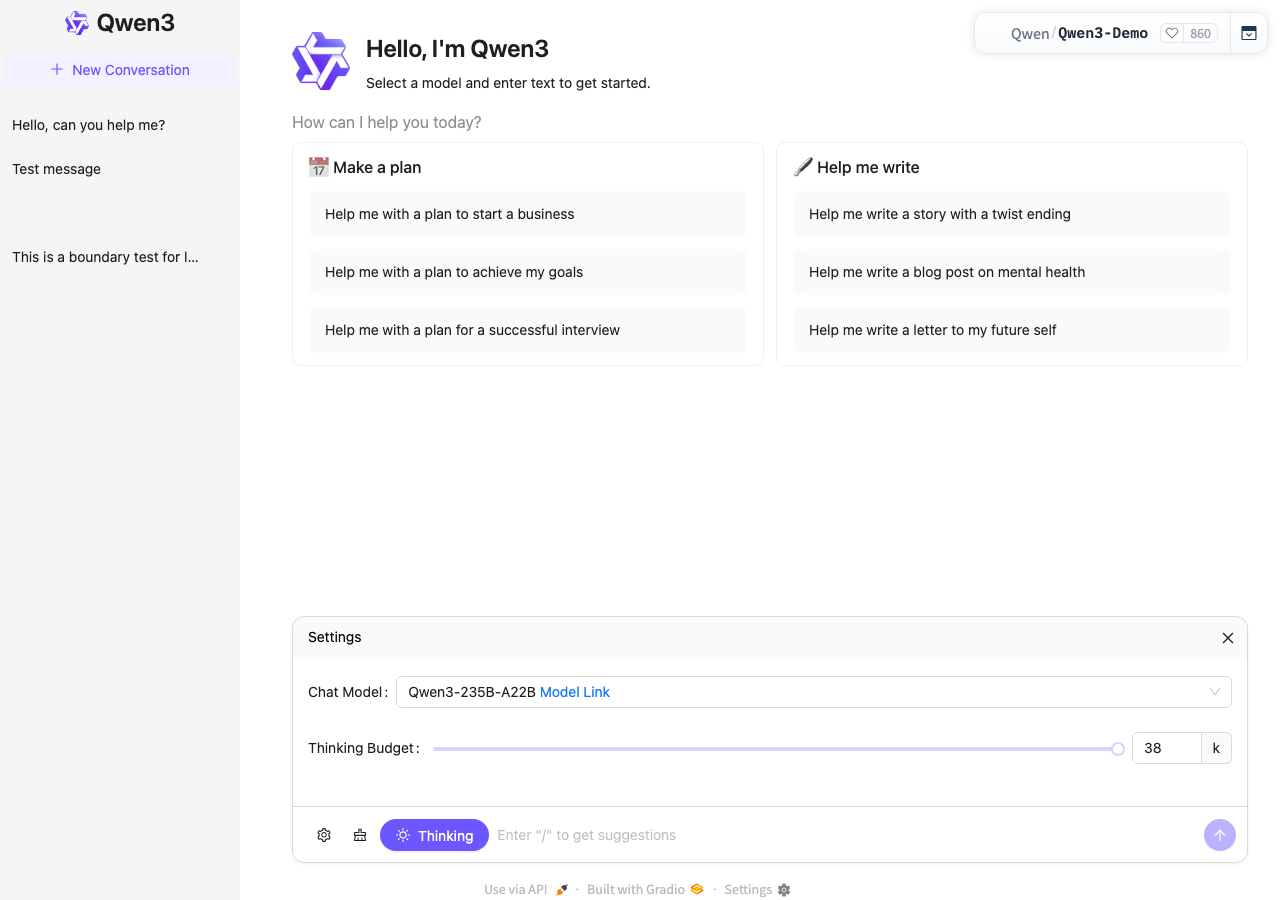Open the 'This is a boundary test' conversation
This screenshot has width=1280, height=900.
click(120, 257)
